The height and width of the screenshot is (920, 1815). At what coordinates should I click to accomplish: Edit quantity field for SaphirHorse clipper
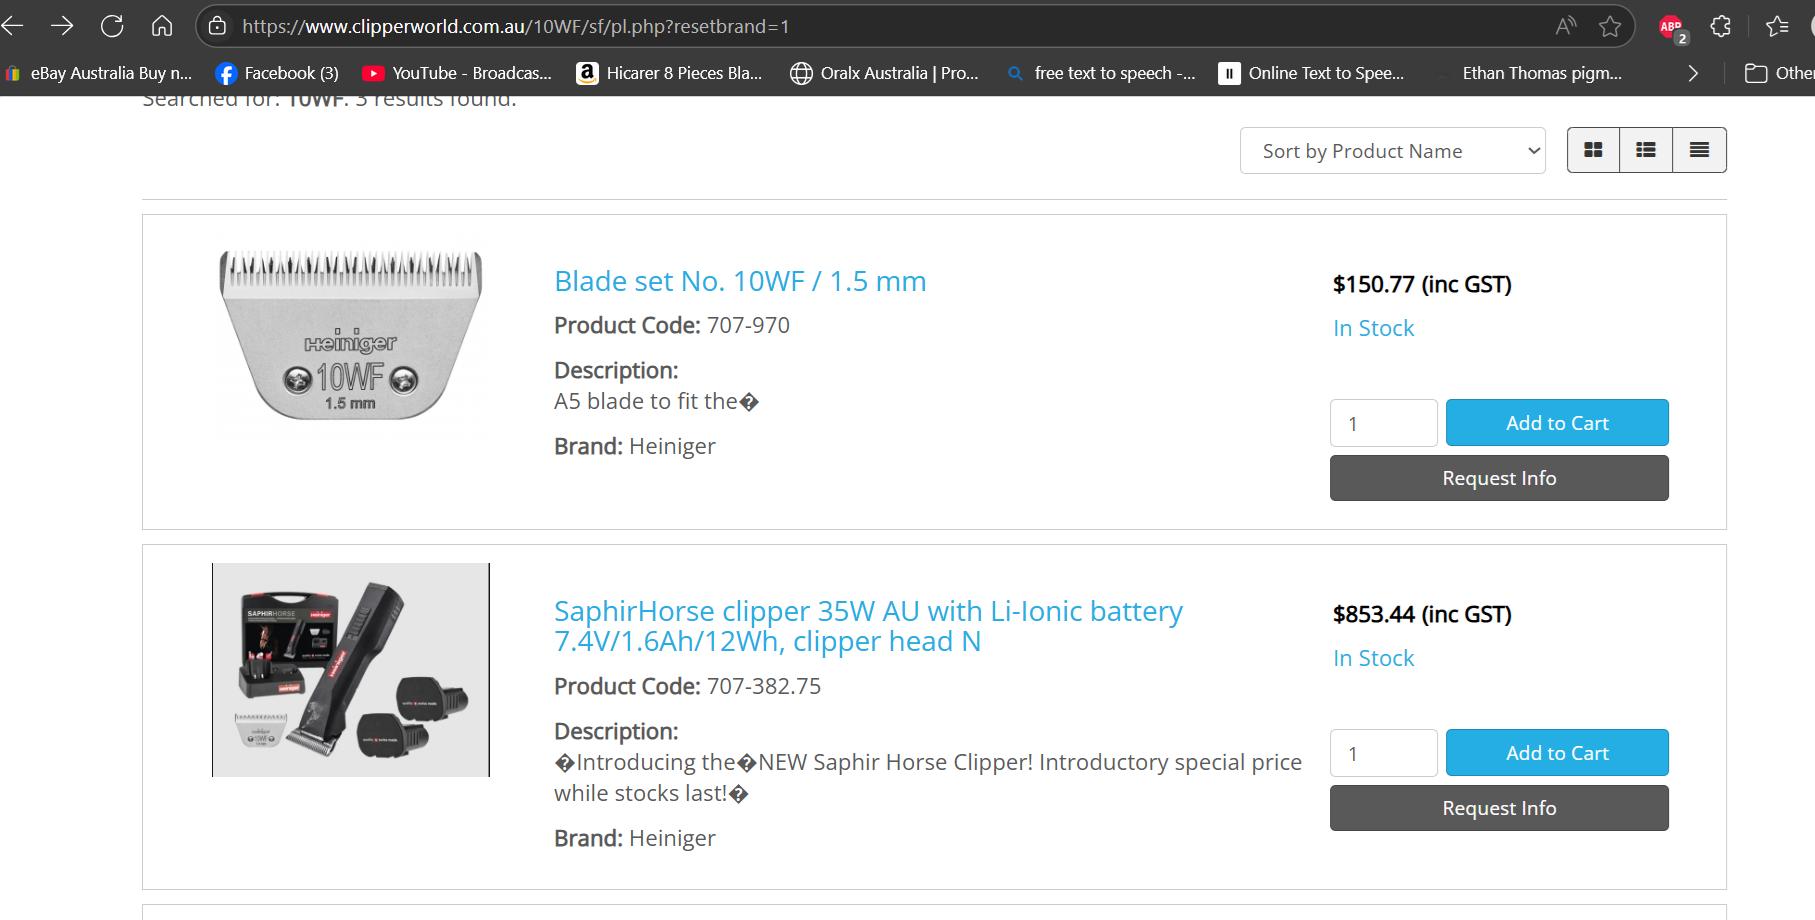[1384, 753]
